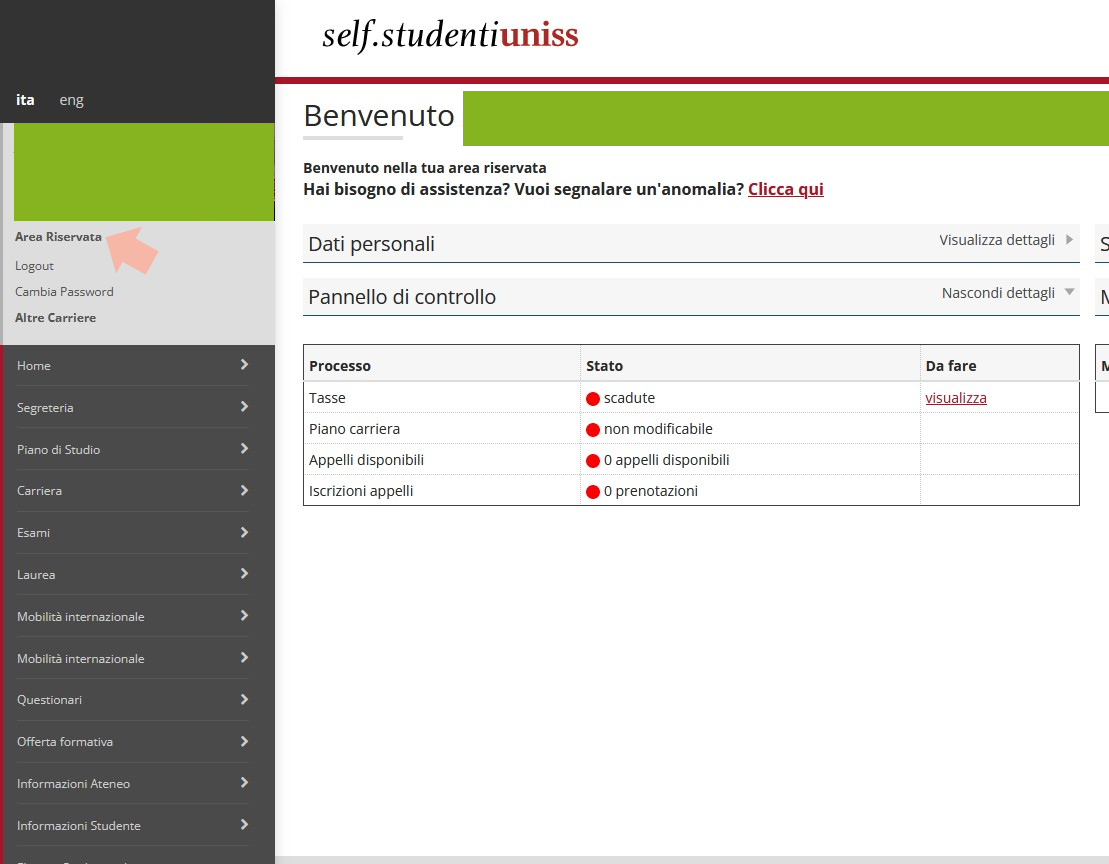Click the chevron icon next to Home
The image size is (1109, 864).
tap(245, 366)
